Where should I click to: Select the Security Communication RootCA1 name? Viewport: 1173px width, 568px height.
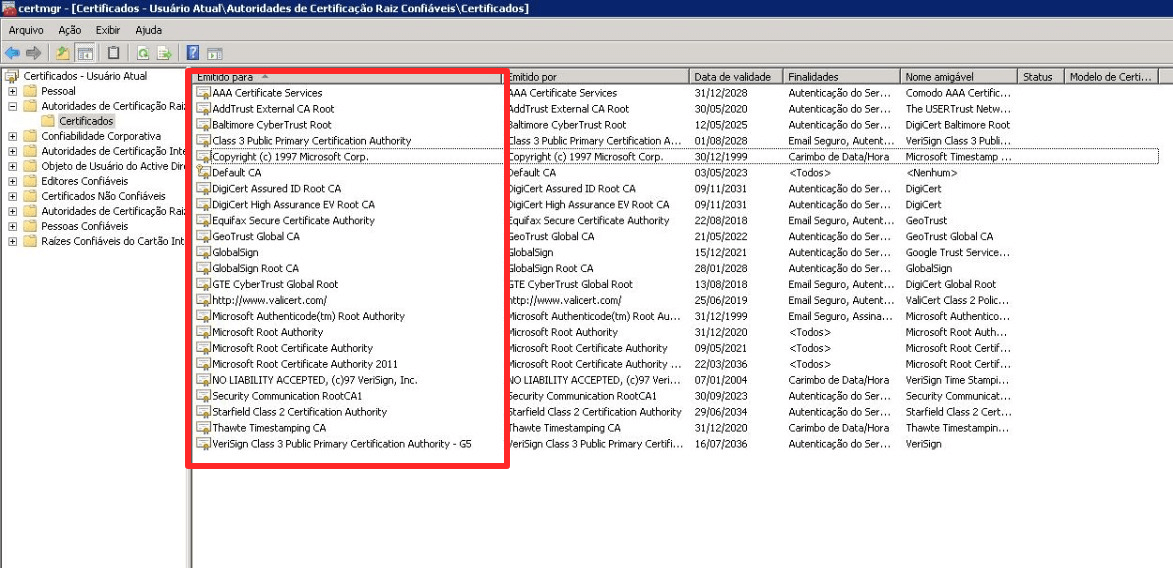[287, 396]
